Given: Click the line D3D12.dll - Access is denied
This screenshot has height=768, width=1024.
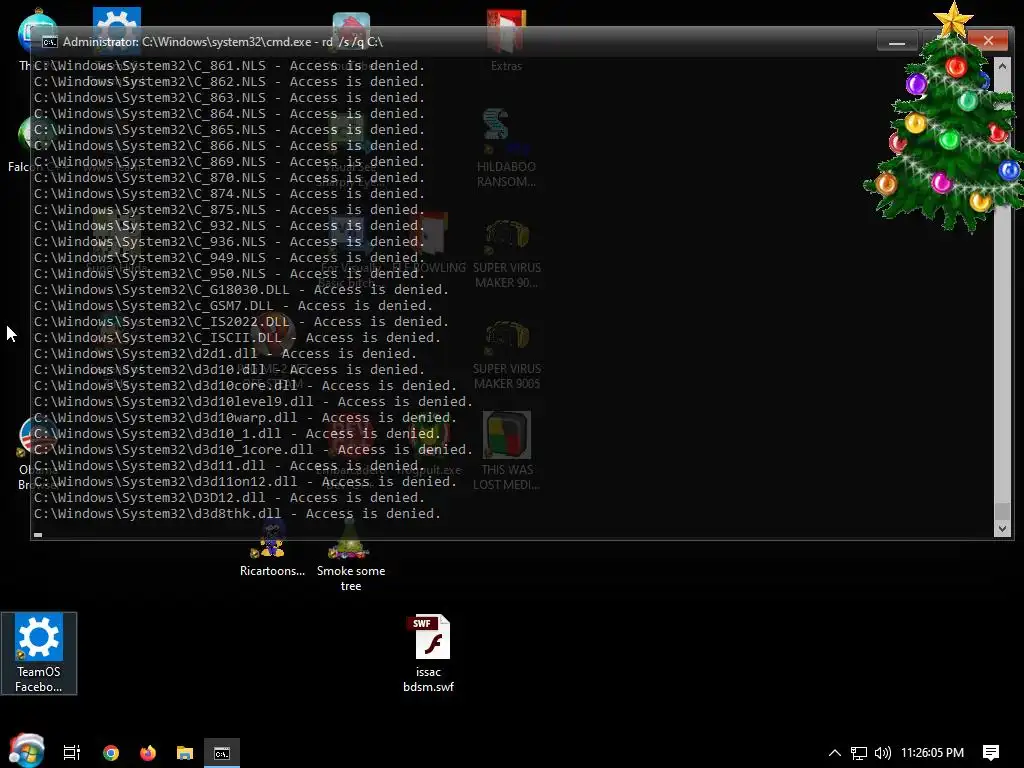Looking at the screenshot, I should pos(229,498).
